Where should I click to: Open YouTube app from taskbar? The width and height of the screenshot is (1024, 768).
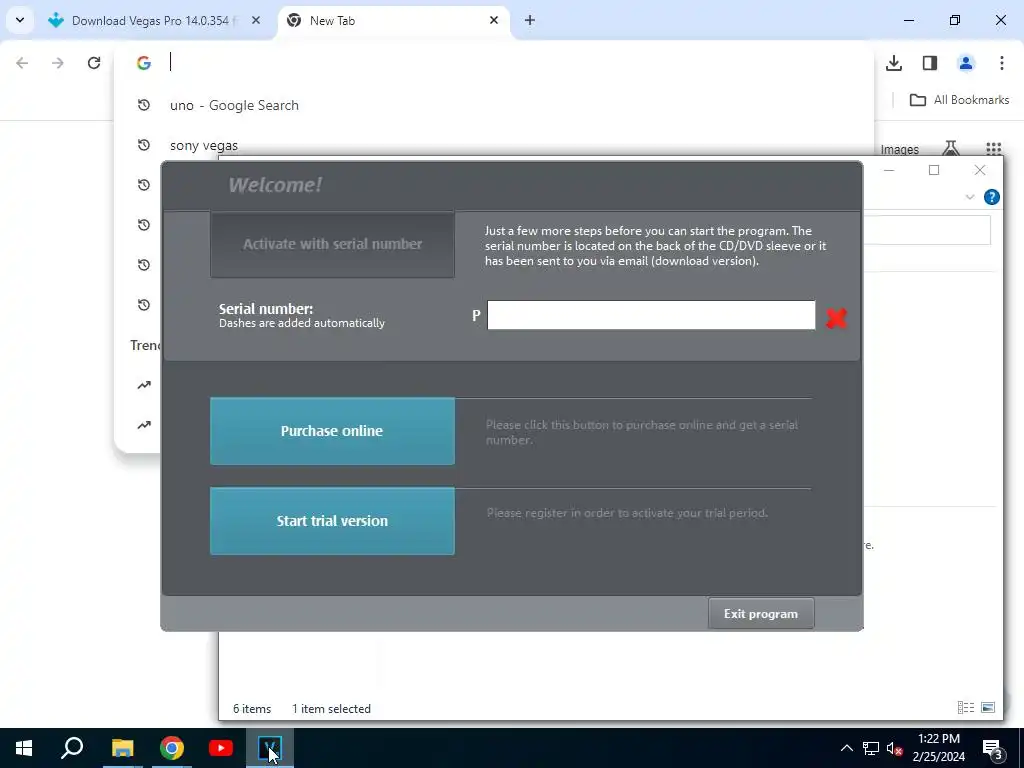pyautogui.click(x=221, y=748)
